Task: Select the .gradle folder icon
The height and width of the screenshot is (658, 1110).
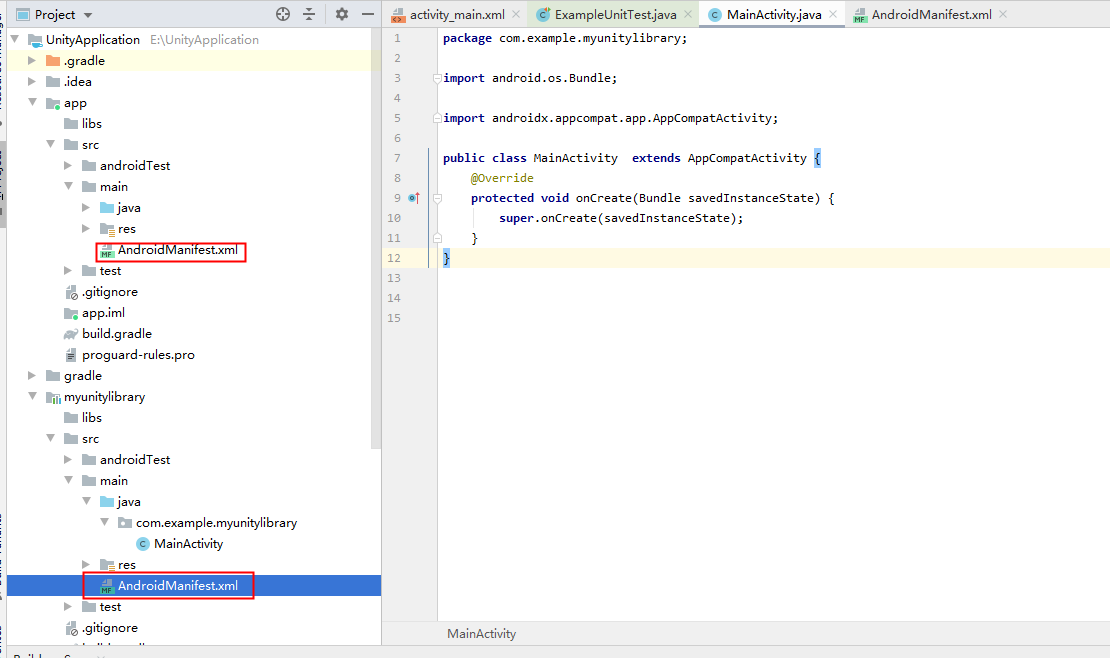Action: click(53, 60)
